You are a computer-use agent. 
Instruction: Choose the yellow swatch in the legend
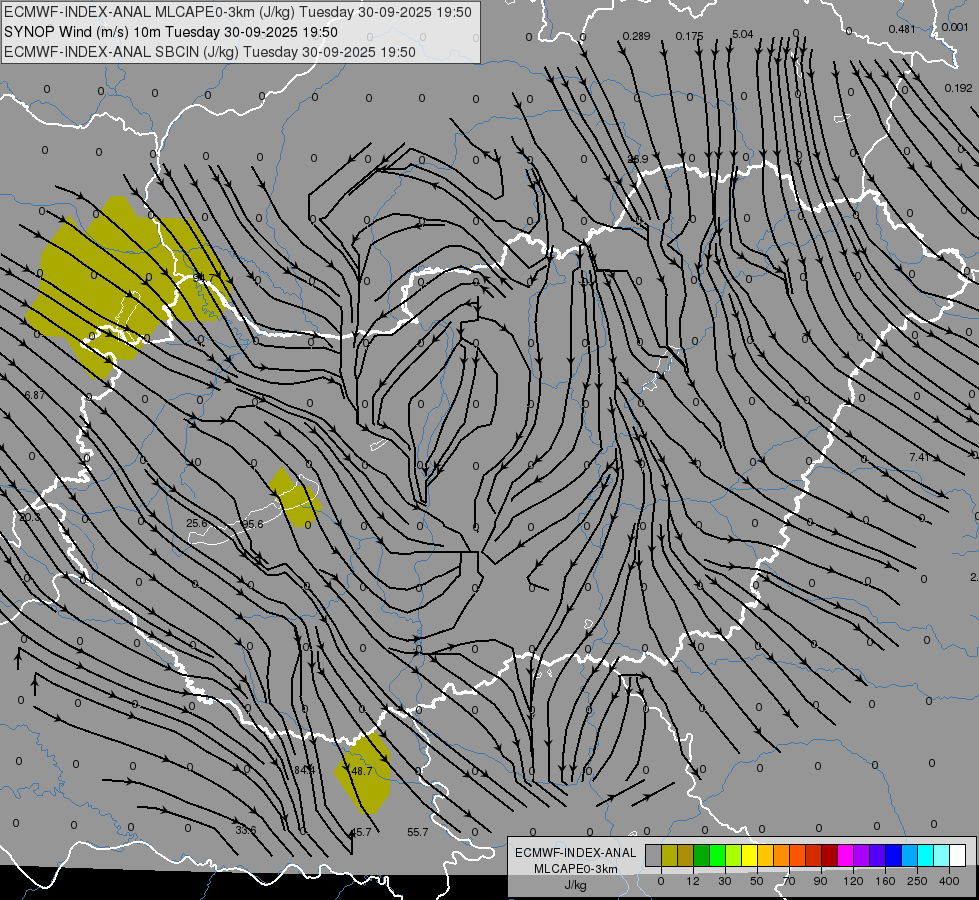(x=749, y=855)
